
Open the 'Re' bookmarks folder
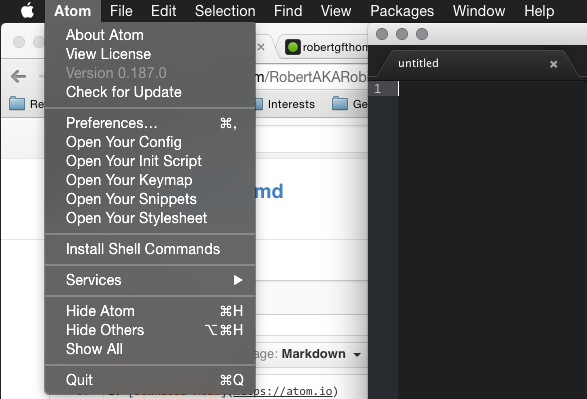click(x=27, y=104)
